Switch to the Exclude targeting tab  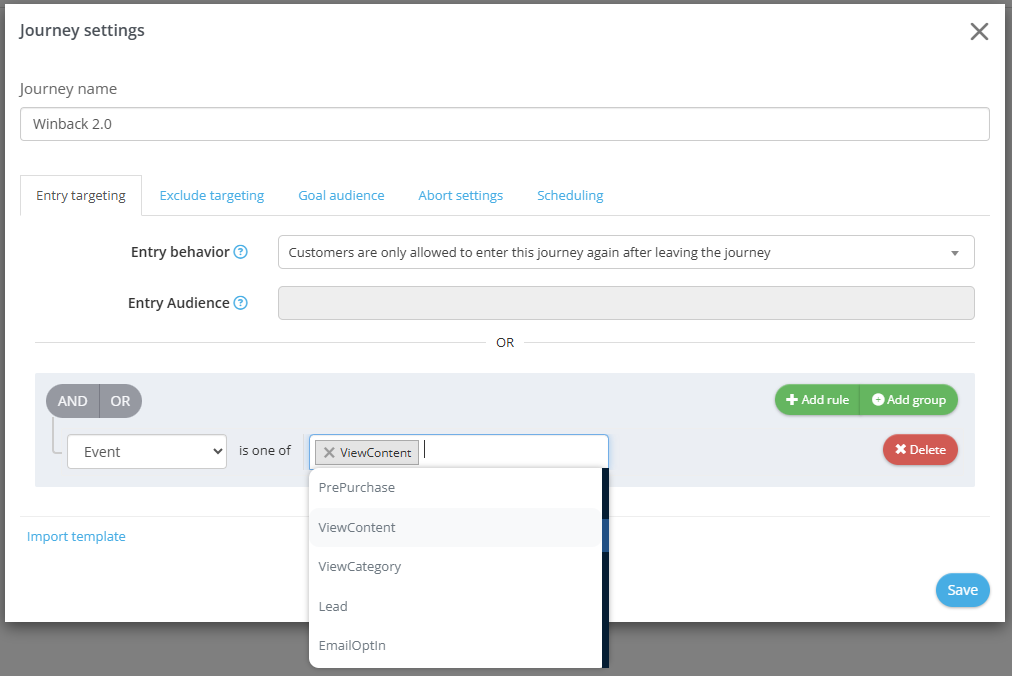point(212,196)
